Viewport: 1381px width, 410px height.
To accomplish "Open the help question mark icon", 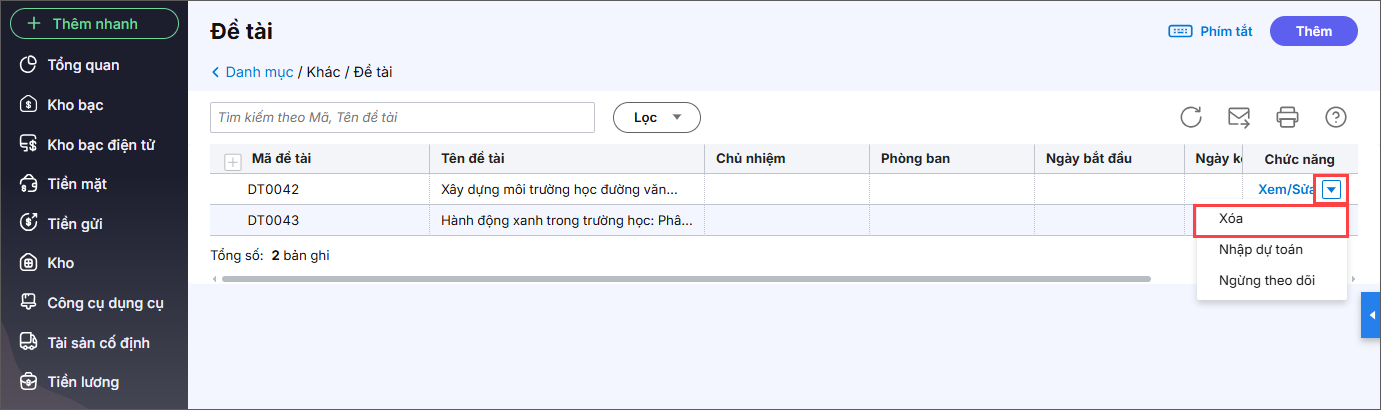I will 1335,117.
